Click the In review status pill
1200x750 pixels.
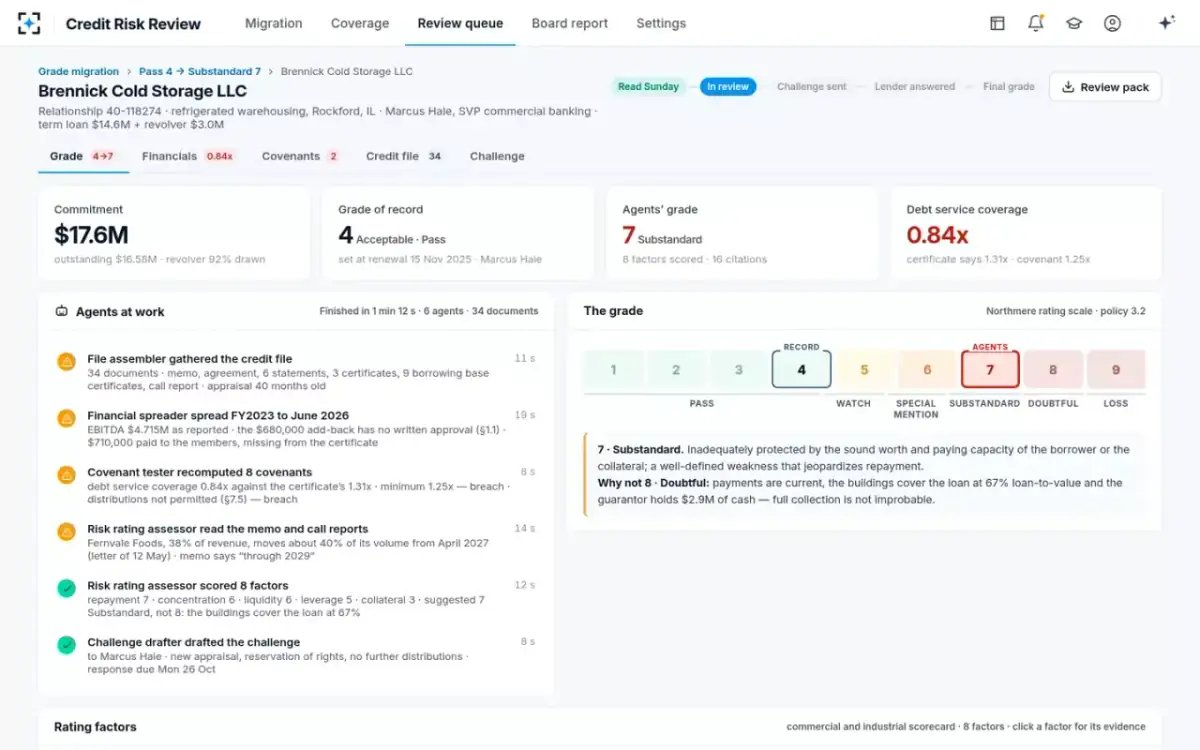(728, 87)
